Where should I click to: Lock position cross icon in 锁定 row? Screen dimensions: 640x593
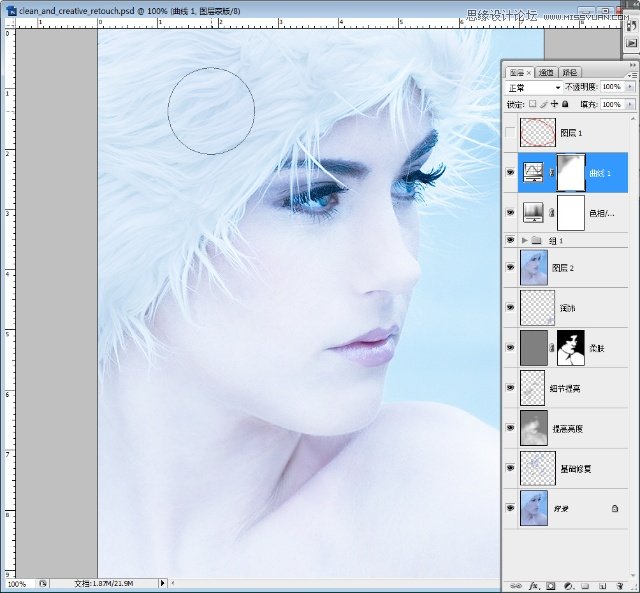point(554,104)
